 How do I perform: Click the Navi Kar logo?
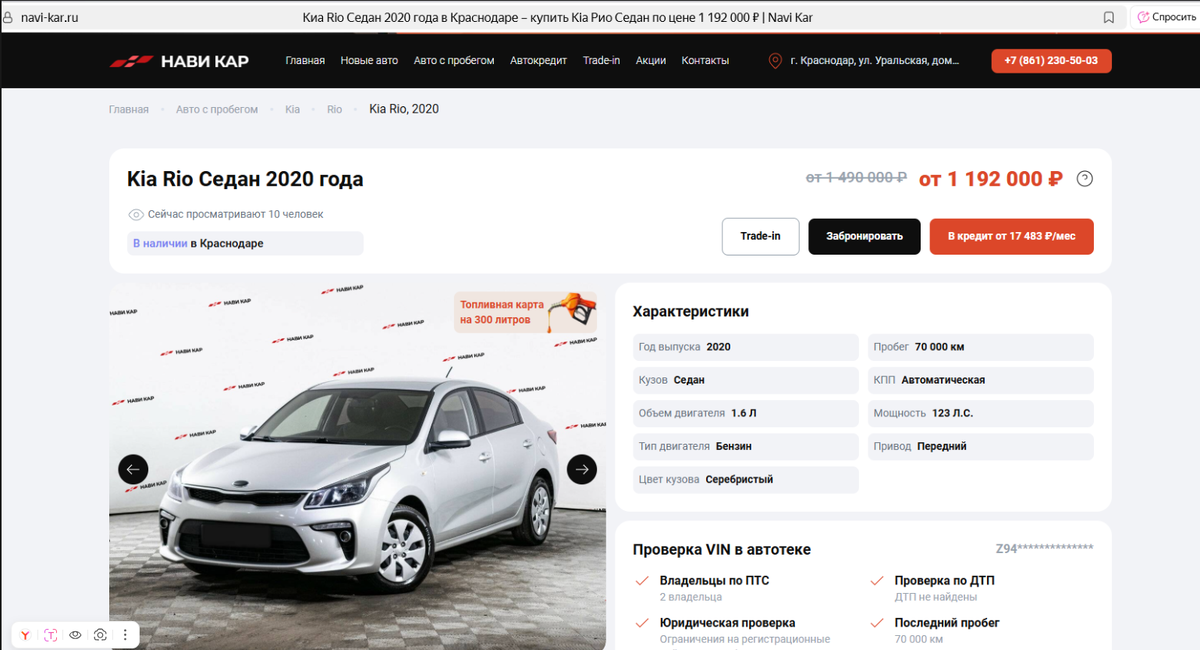[x=179, y=61]
